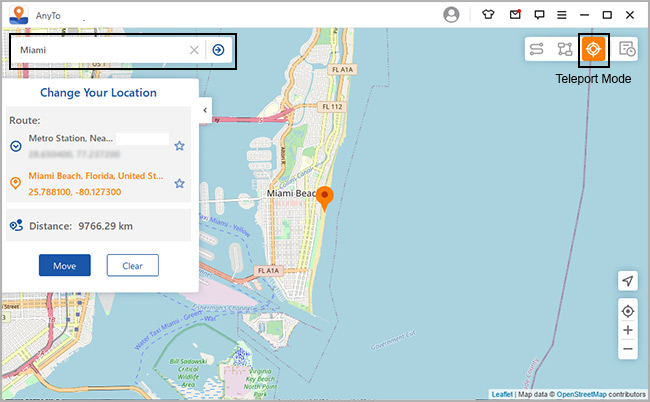Screen dimensions: 650x402
Task: Zoom out on the map
Action: click(627, 349)
